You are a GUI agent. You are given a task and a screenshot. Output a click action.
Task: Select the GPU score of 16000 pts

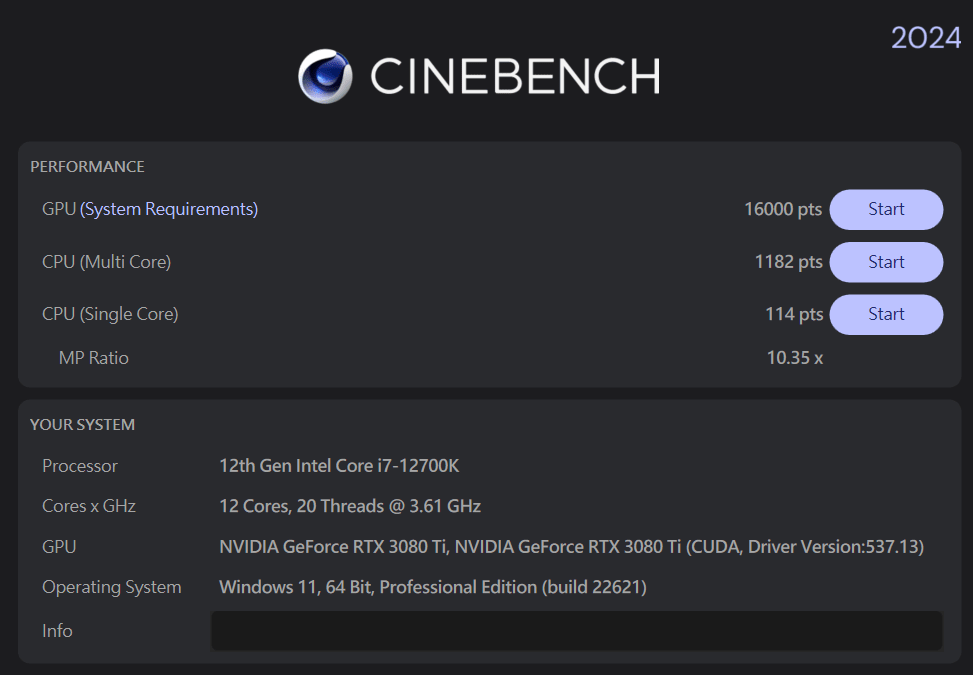click(782, 209)
